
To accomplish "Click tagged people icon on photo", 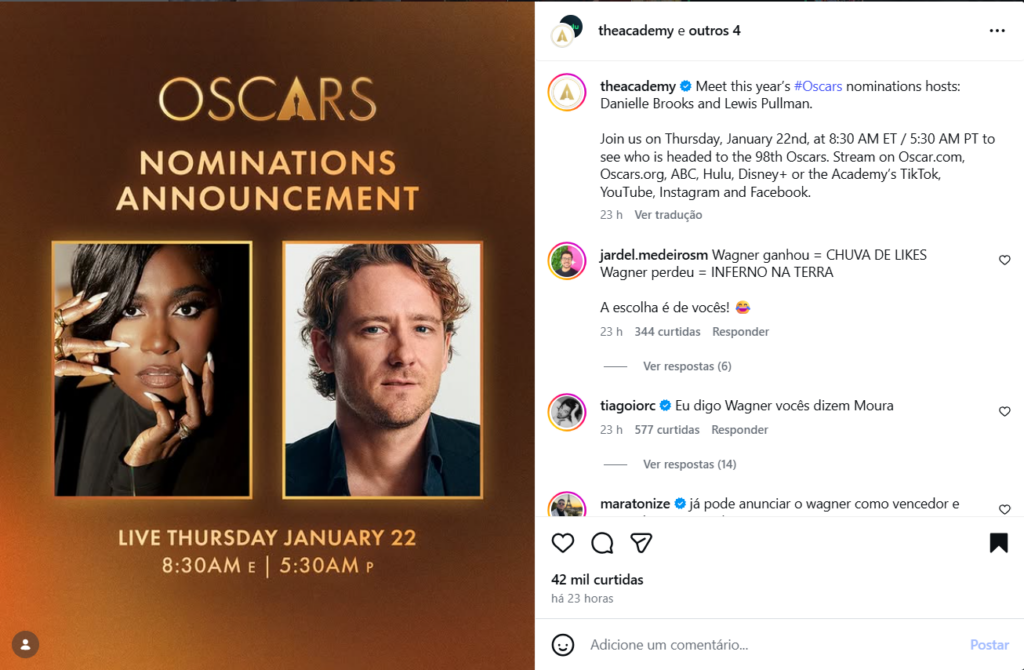I will (x=25, y=644).
